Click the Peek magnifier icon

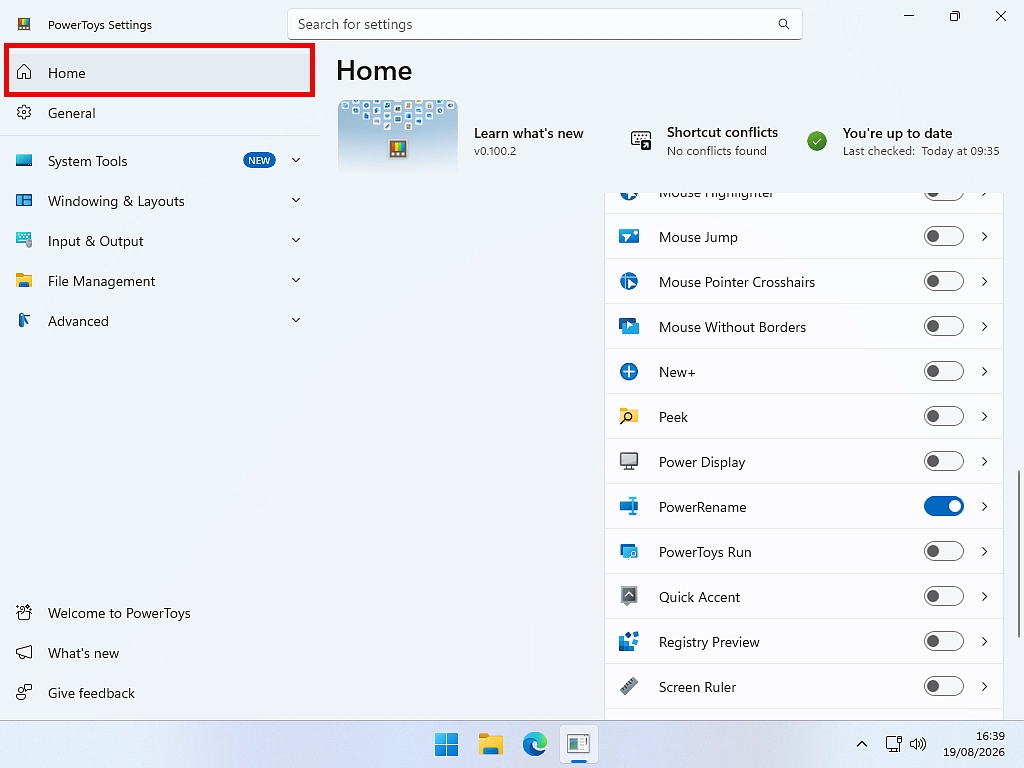pos(629,417)
